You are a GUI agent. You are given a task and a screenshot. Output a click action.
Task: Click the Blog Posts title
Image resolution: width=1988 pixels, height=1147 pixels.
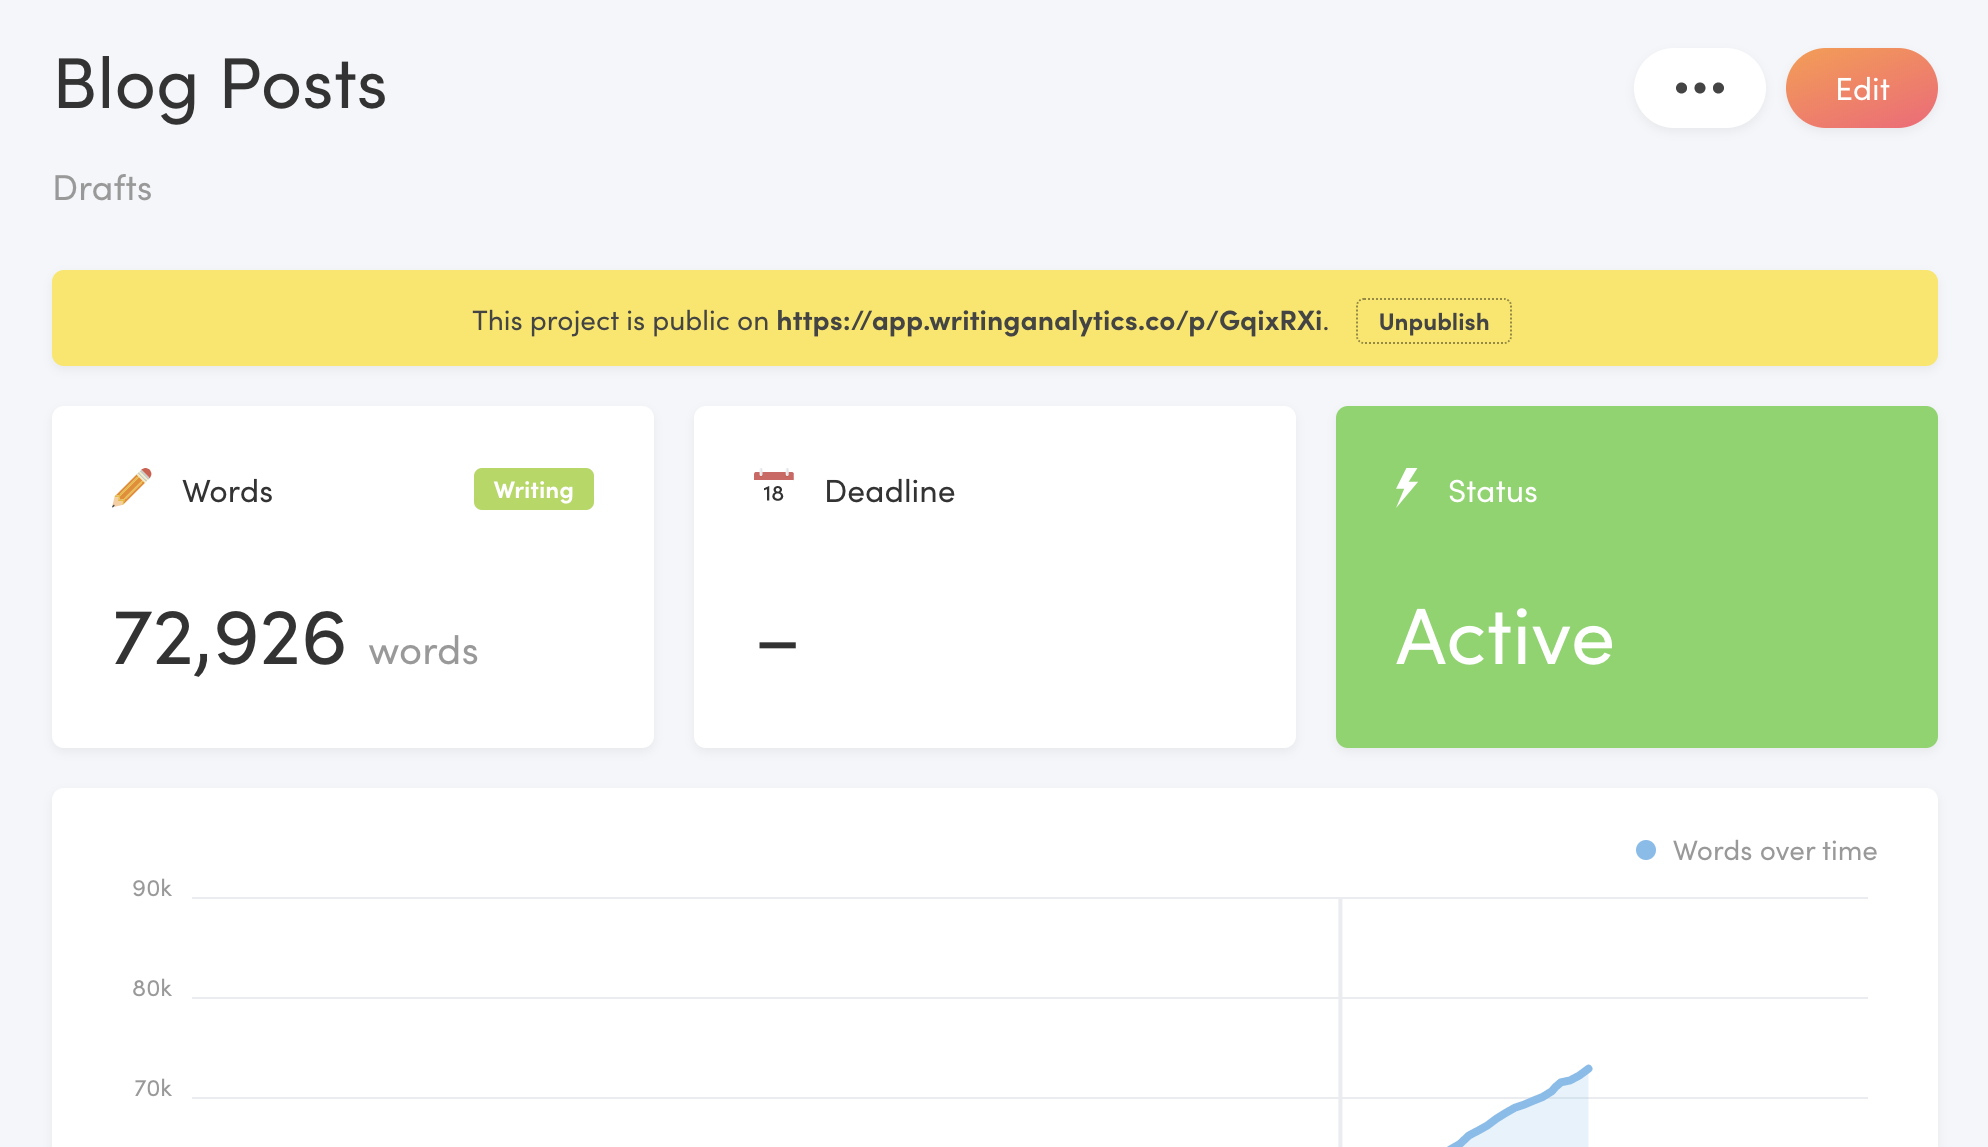[220, 86]
